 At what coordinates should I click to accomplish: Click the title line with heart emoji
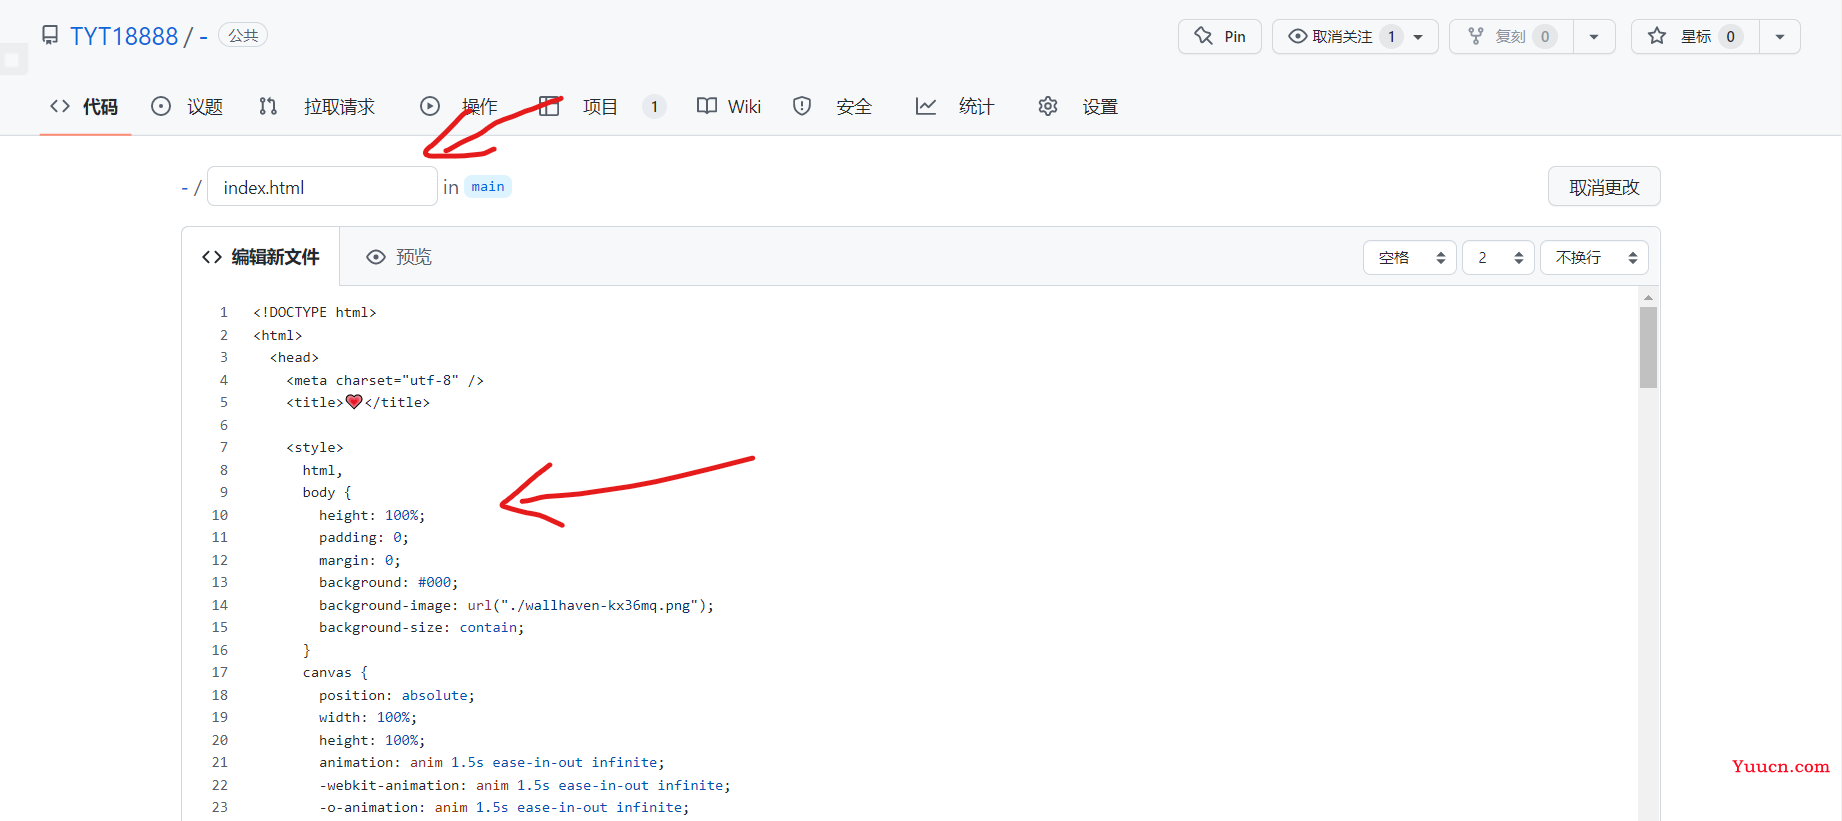358,402
